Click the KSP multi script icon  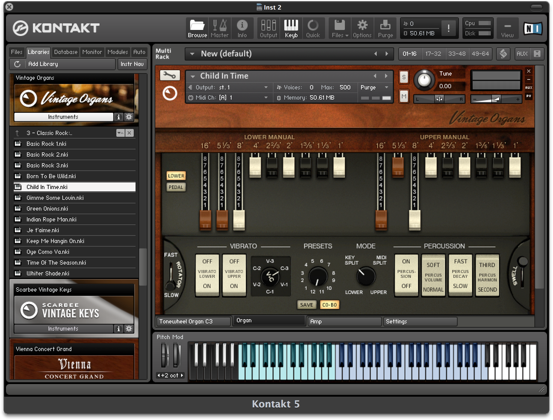pos(503,54)
